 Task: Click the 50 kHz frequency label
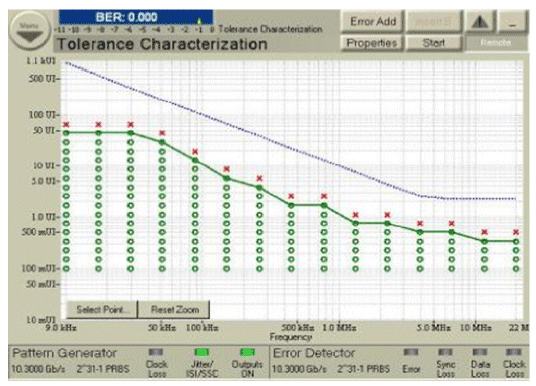[x=162, y=328]
